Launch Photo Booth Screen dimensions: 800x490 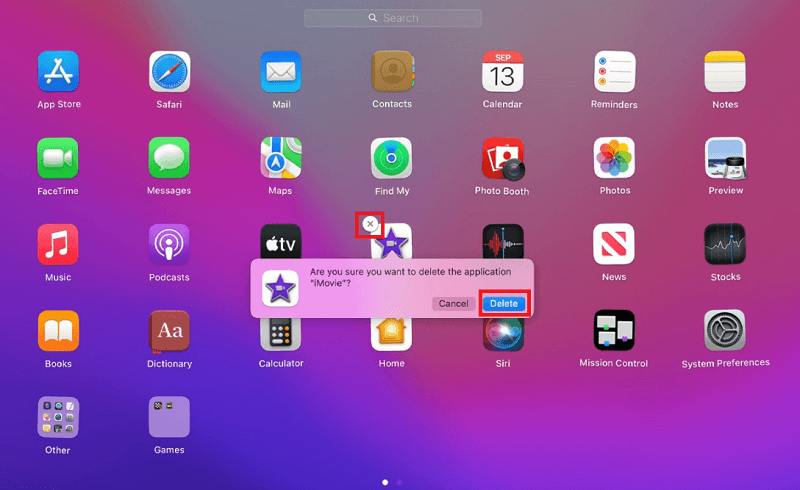click(502, 158)
